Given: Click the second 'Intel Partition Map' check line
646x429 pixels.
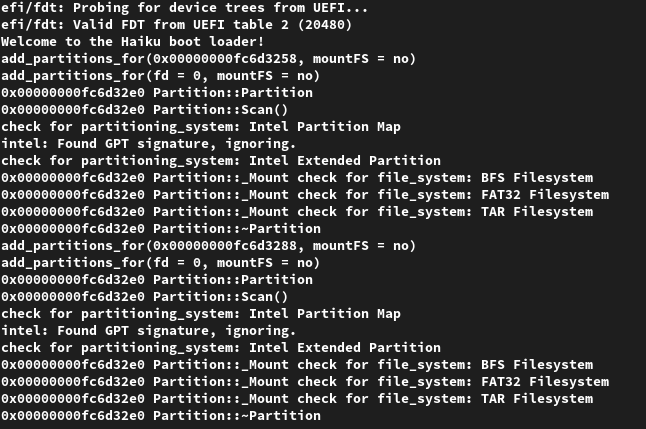Looking at the screenshot, I should pos(201,314).
